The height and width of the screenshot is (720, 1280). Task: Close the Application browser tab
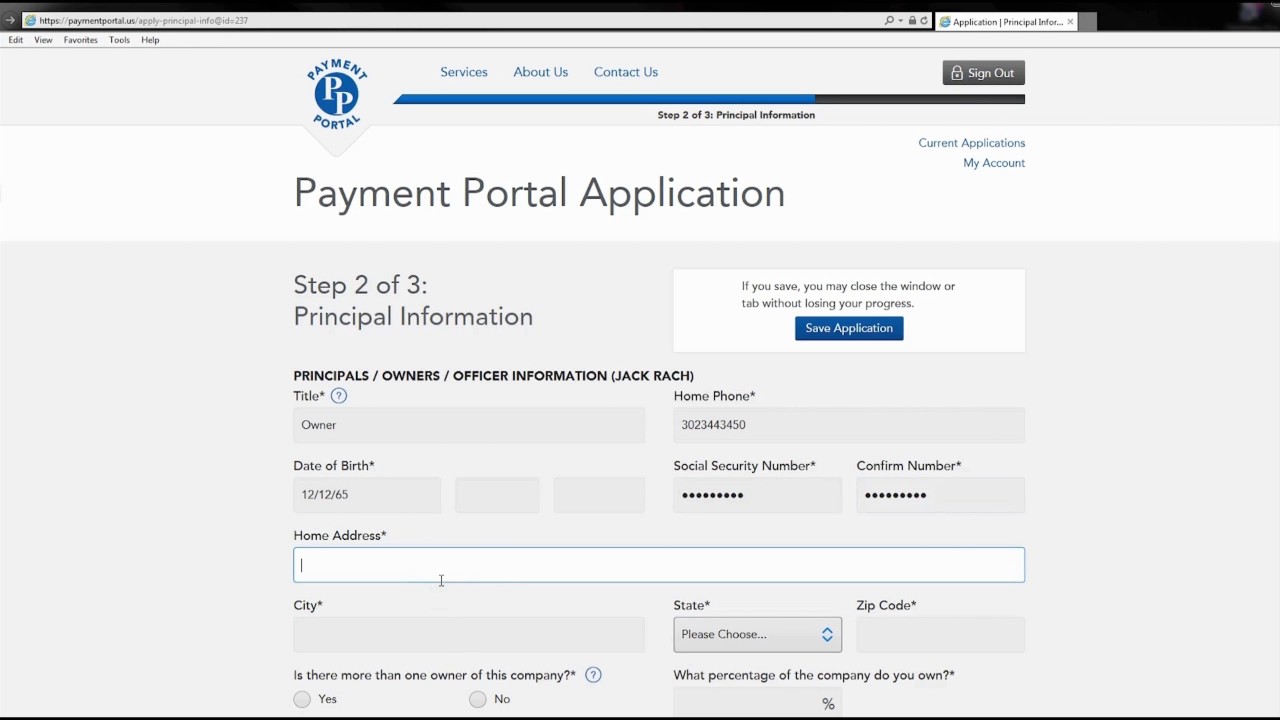(1070, 21)
